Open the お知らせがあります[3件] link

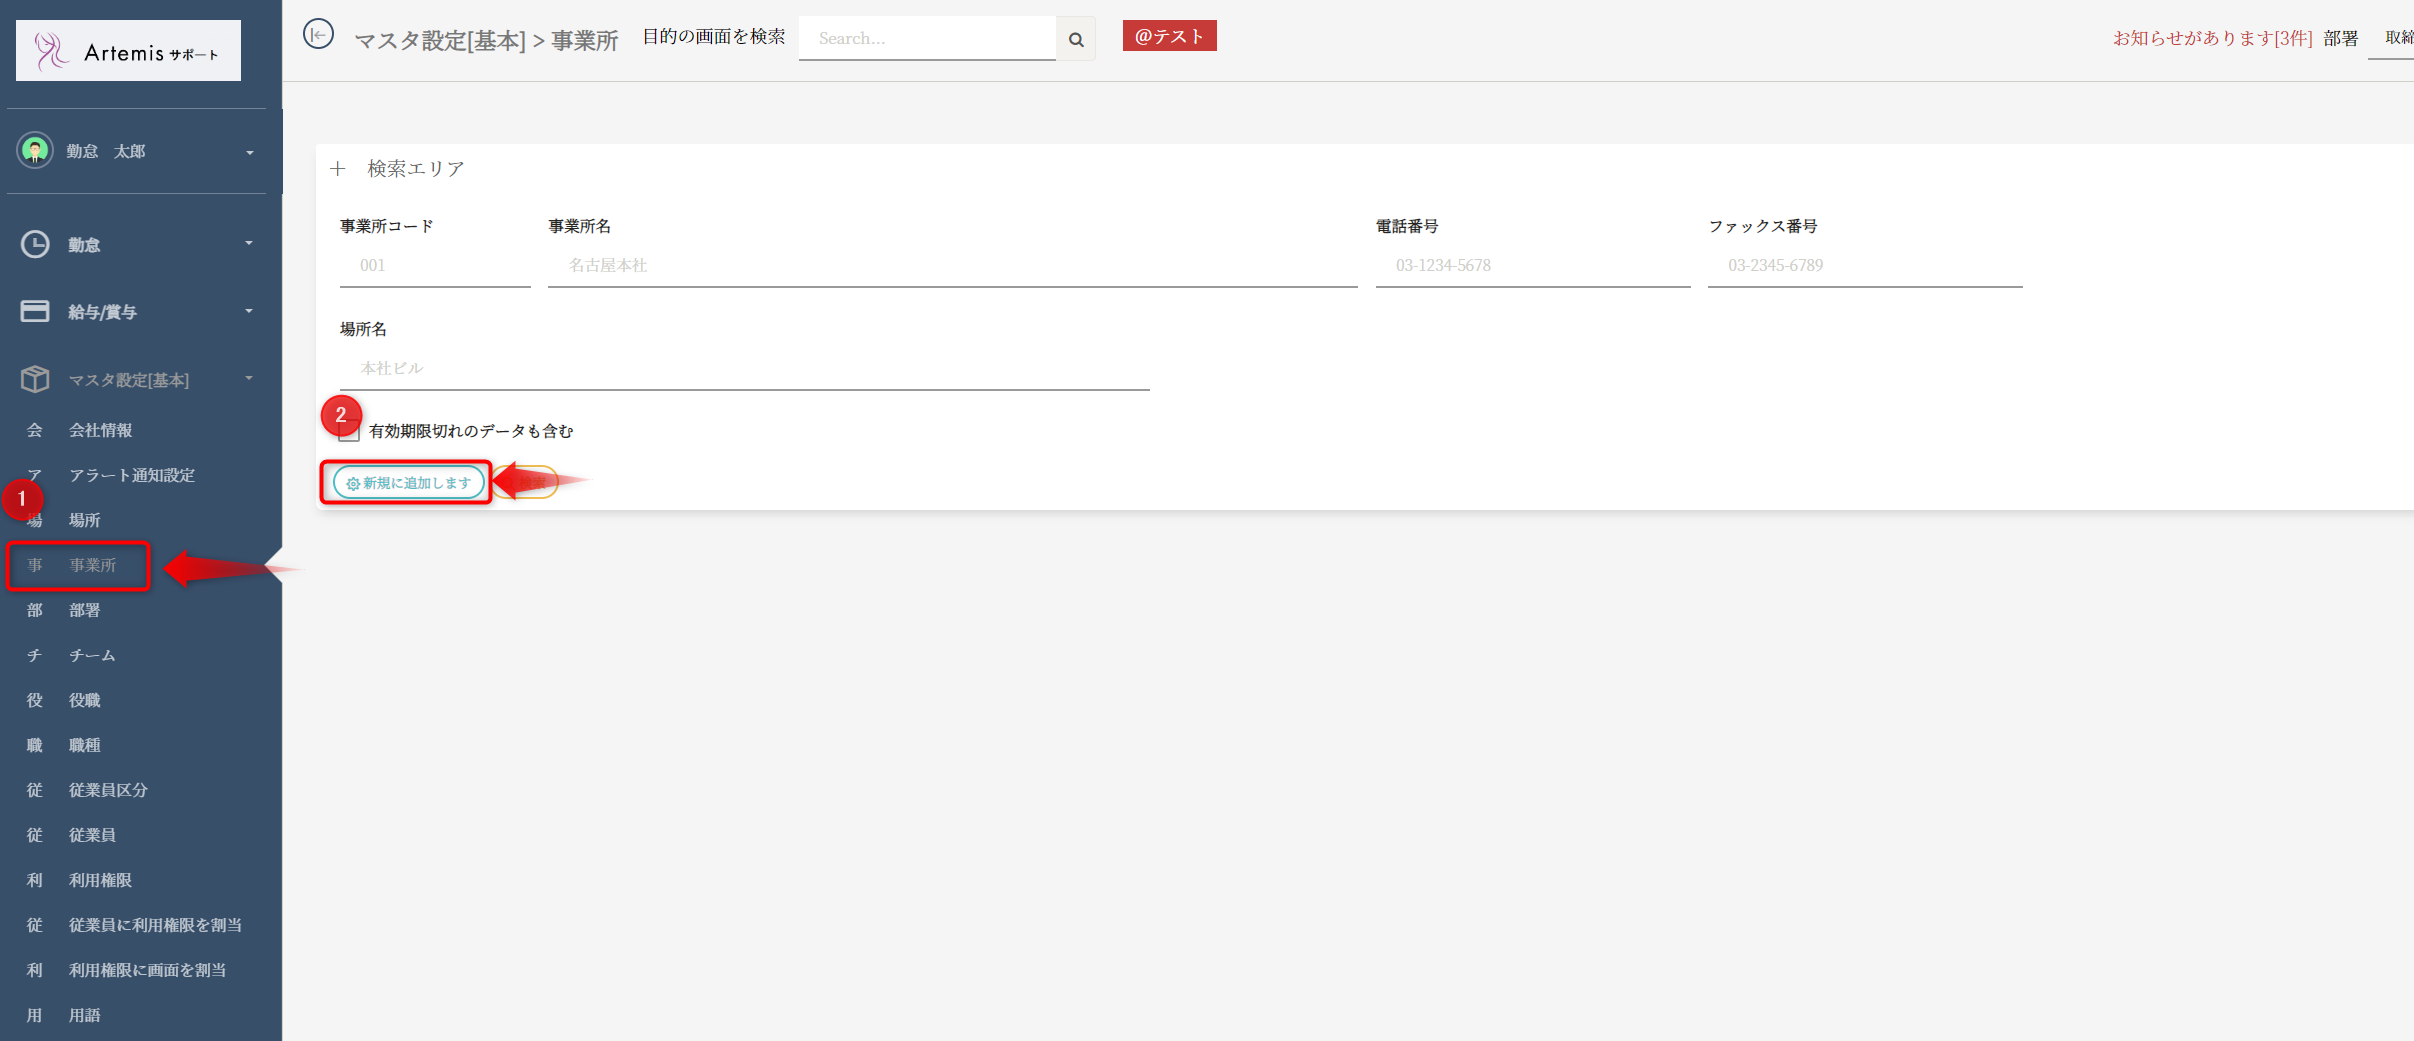tap(2211, 38)
